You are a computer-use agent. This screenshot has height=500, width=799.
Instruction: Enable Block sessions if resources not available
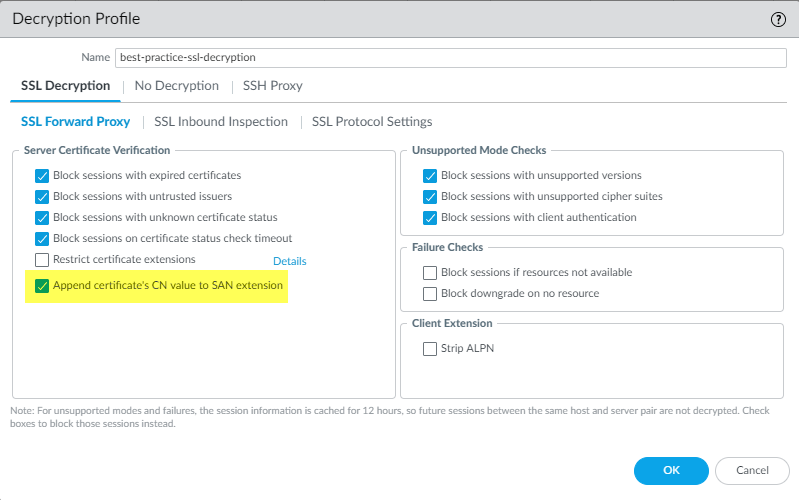click(430, 272)
